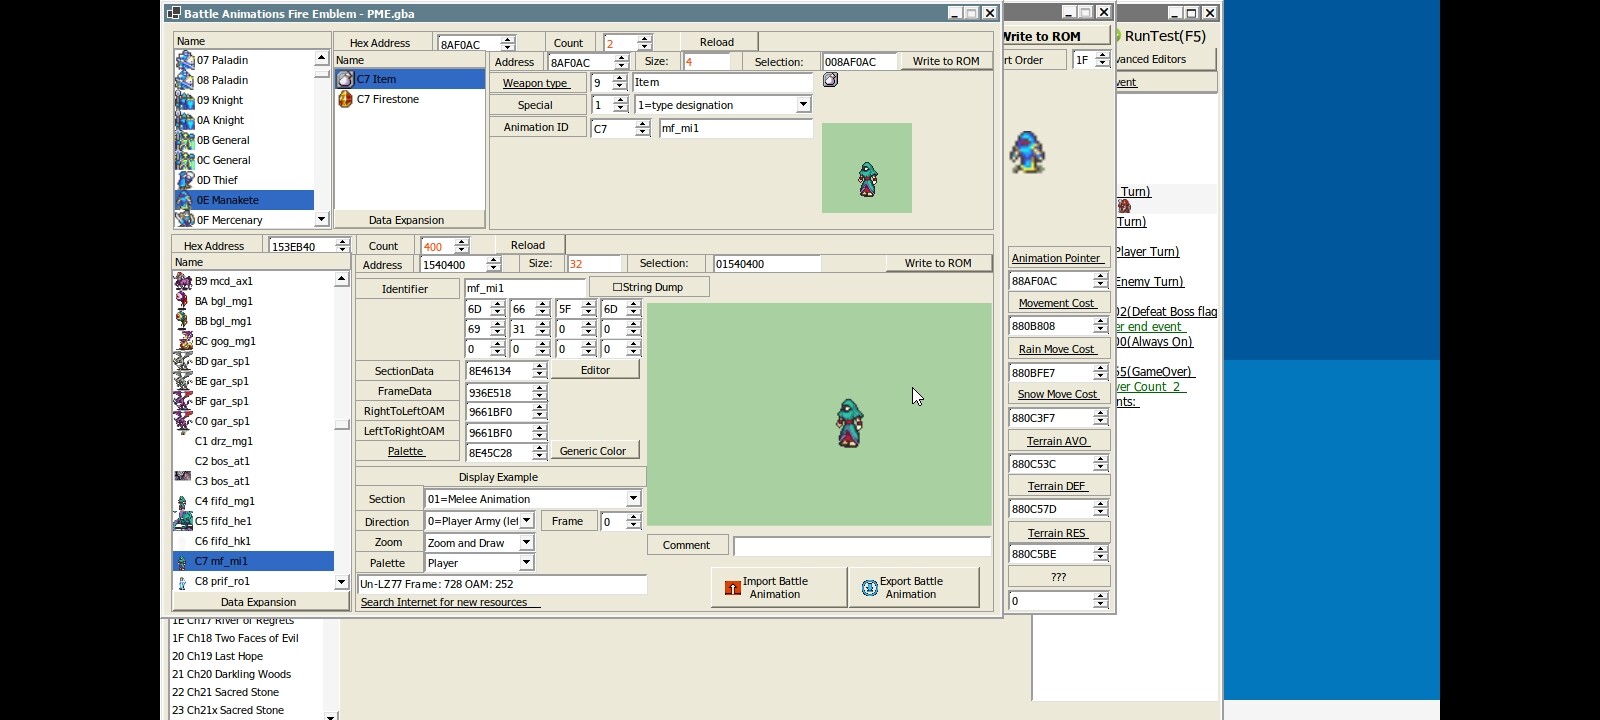Select the C5 fifd_he1 animation icon

tap(183, 521)
